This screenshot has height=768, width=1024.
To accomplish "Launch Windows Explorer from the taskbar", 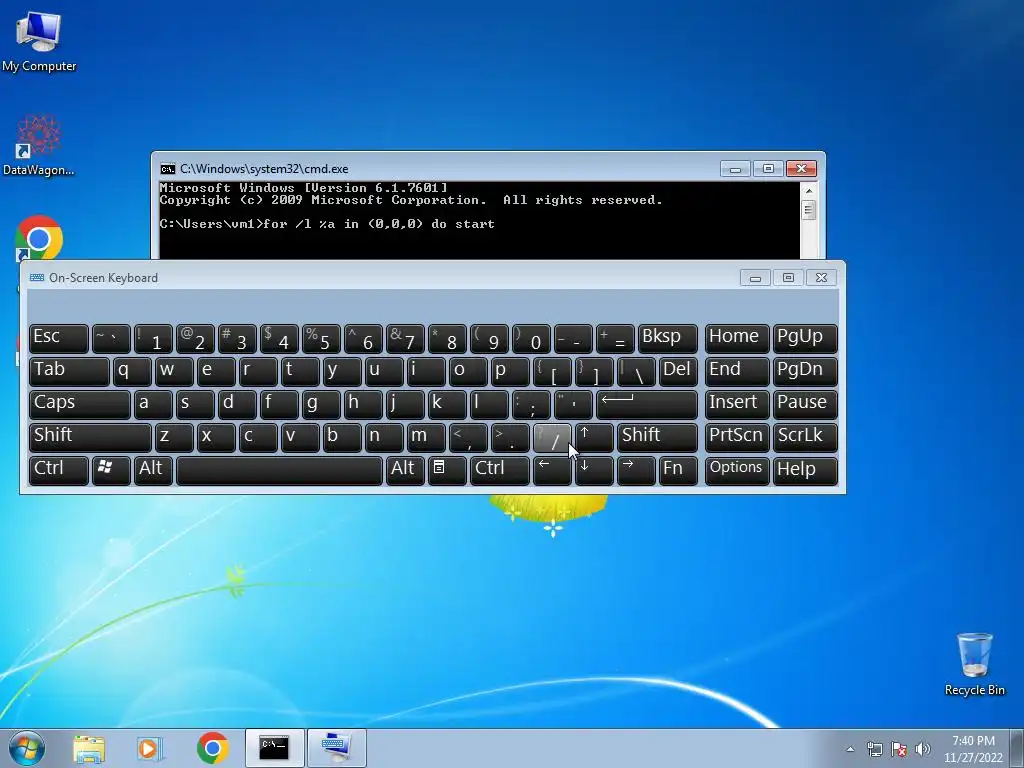I will 89,748.
